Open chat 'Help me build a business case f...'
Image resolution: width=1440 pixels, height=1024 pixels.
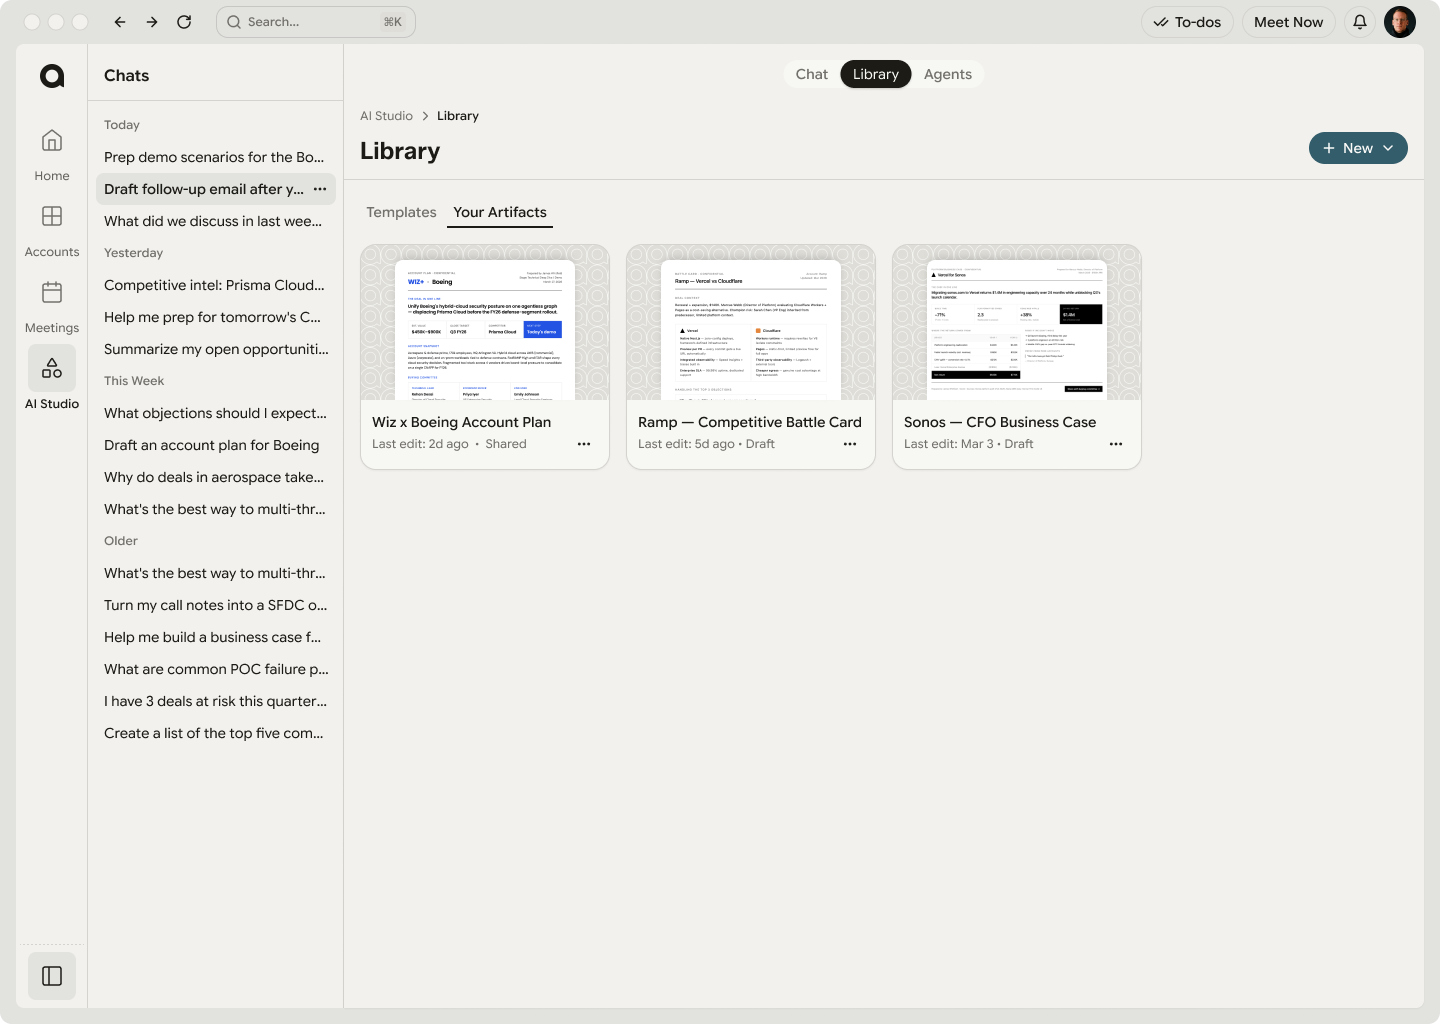point(216,637)
